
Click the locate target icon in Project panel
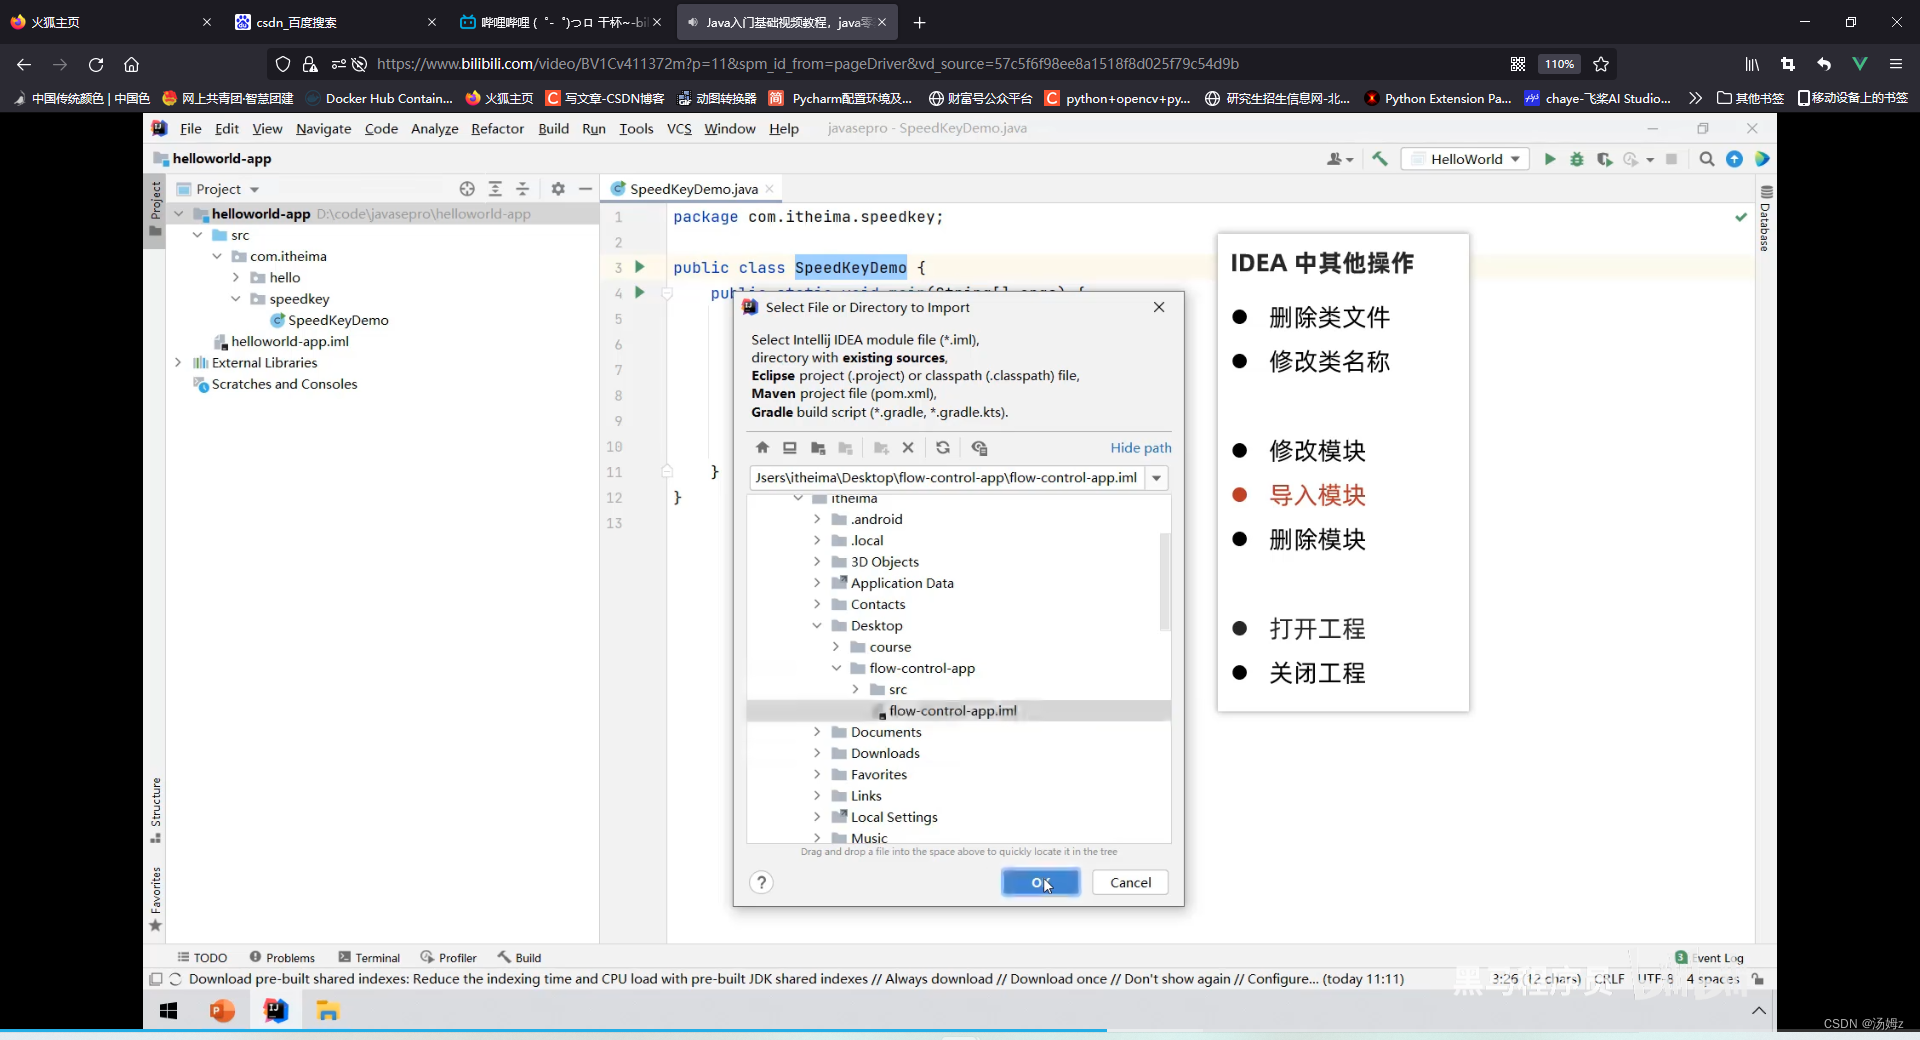pyautogui.click(x=467, y=189)
